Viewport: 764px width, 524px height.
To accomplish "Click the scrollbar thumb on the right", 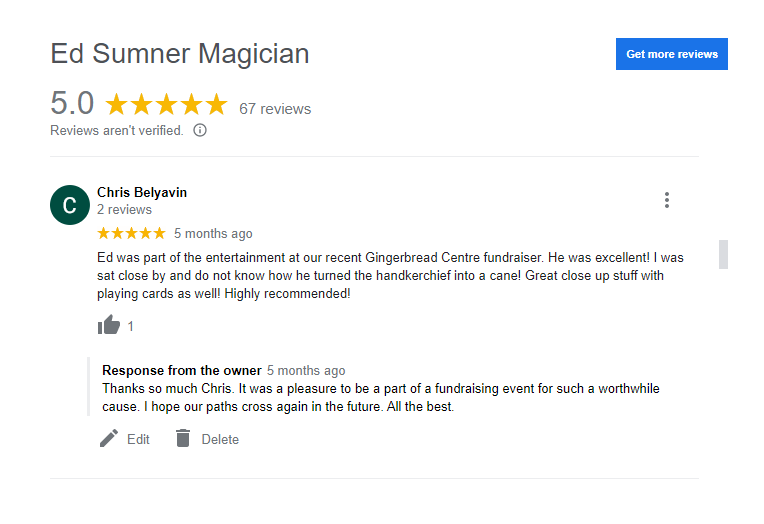I will pyautogui.click(x=723, y=254).
